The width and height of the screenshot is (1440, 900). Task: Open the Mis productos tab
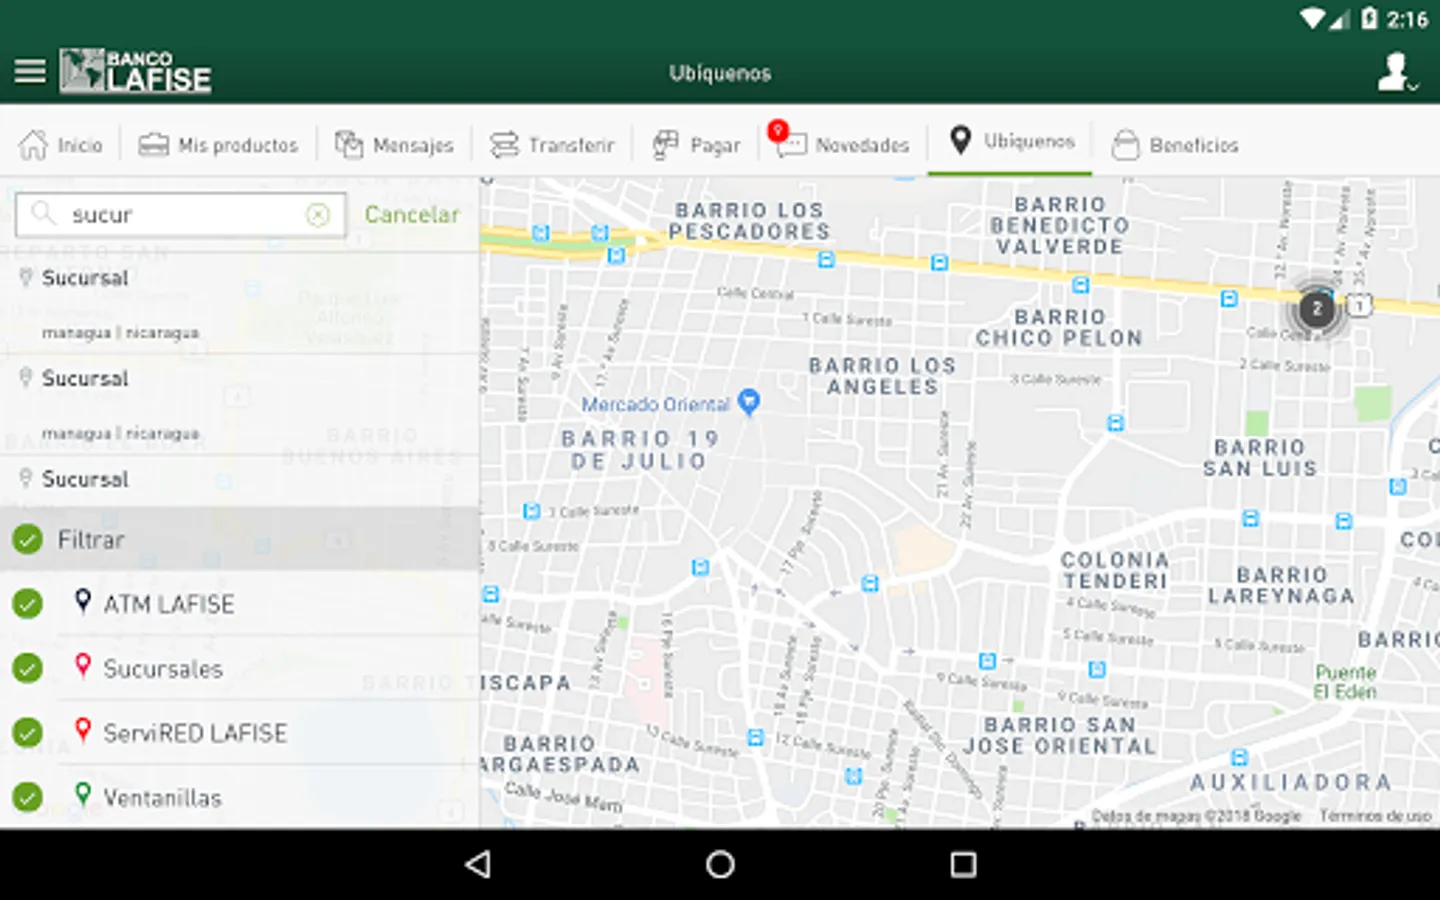click(218, 145)
